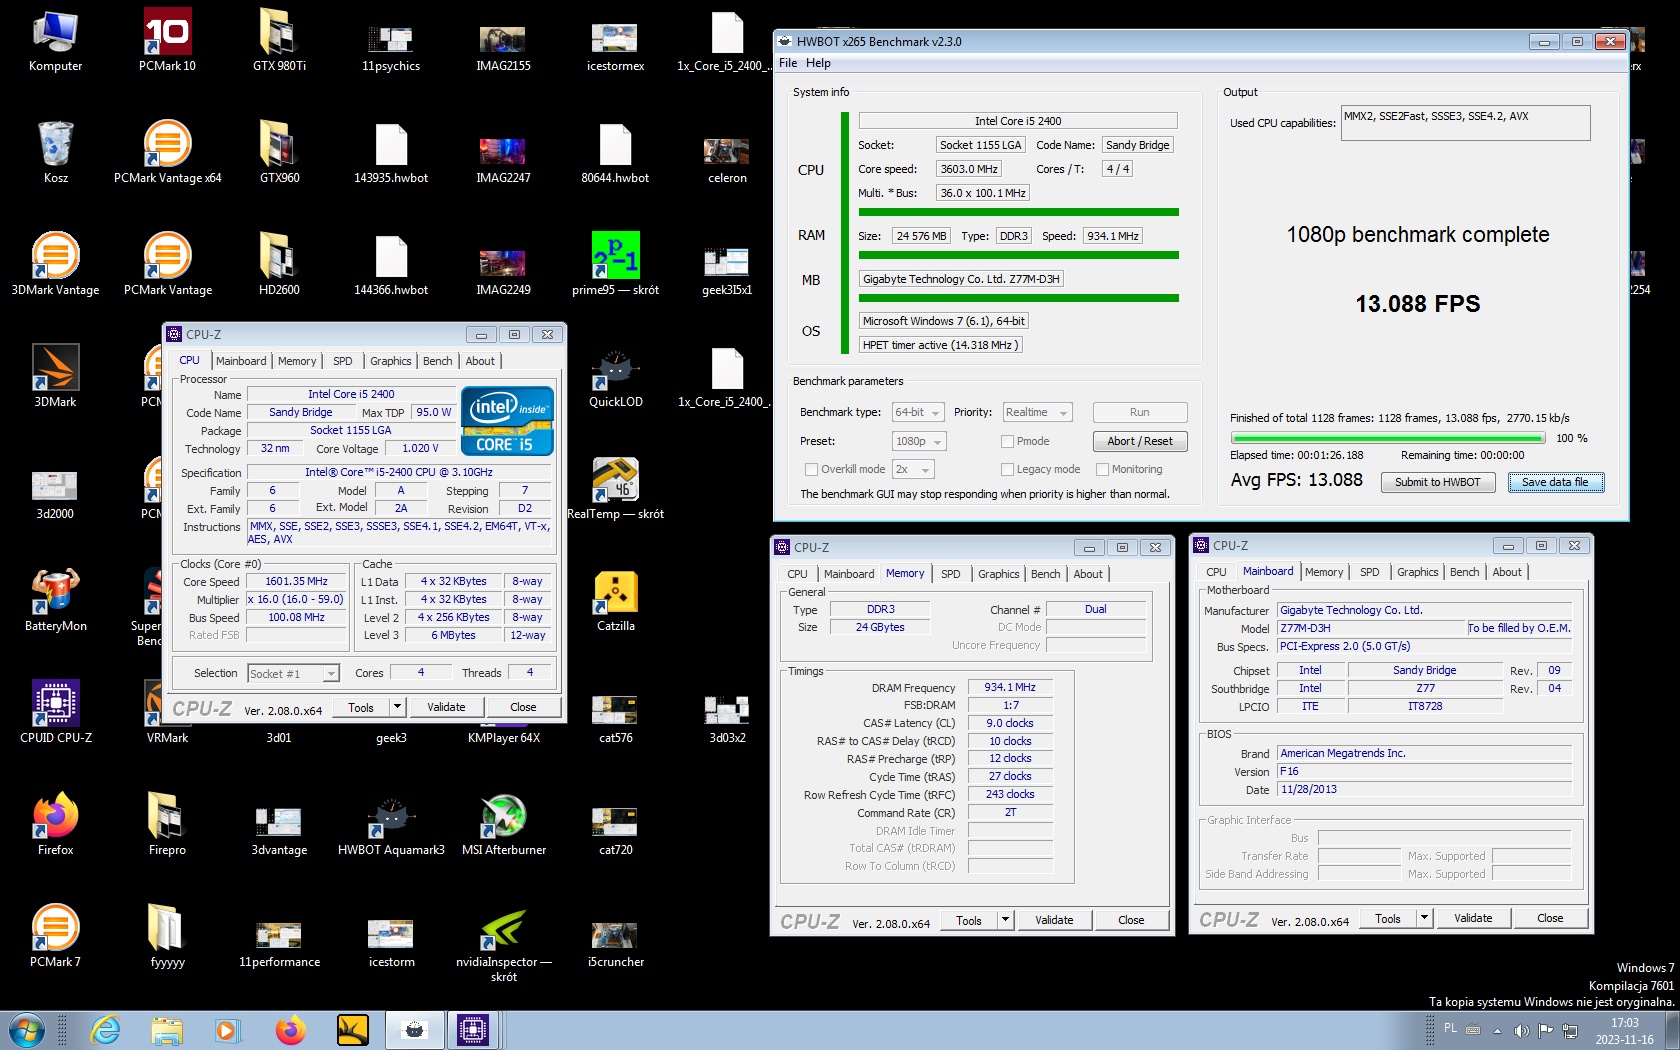Click Close in CPU-Z Memory window
This screenshot has height=1050, width=1680.
click(x=1131, y=920)
